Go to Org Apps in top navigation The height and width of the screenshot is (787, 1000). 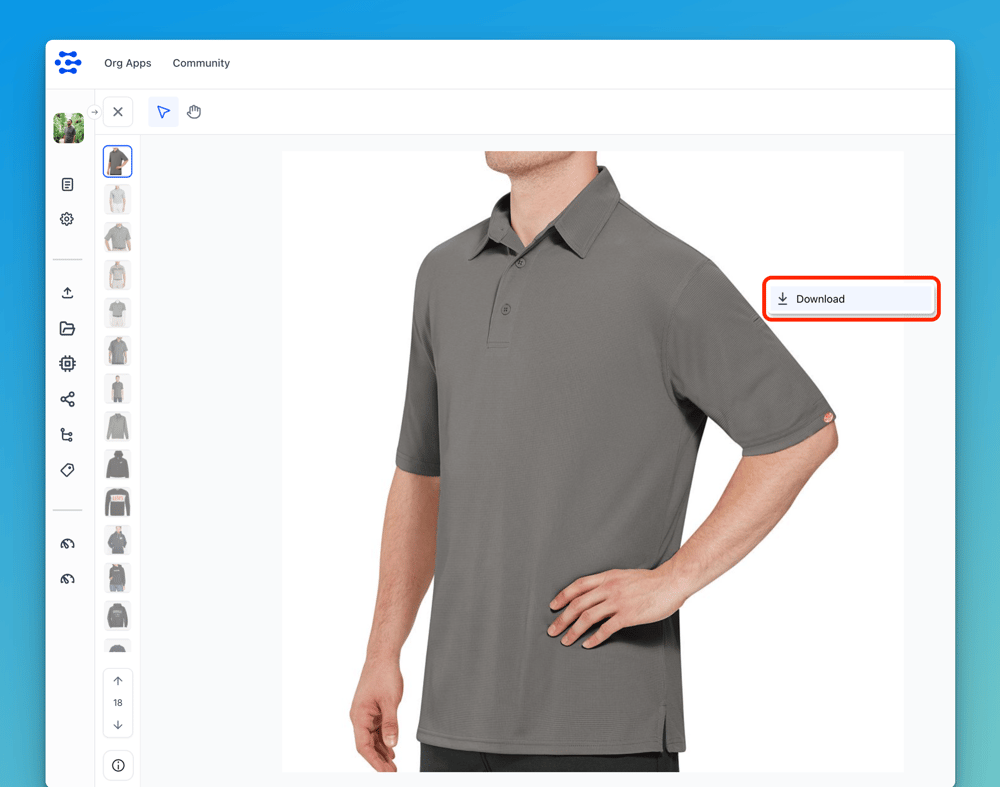pyautogui.click(x=128, y=63)
